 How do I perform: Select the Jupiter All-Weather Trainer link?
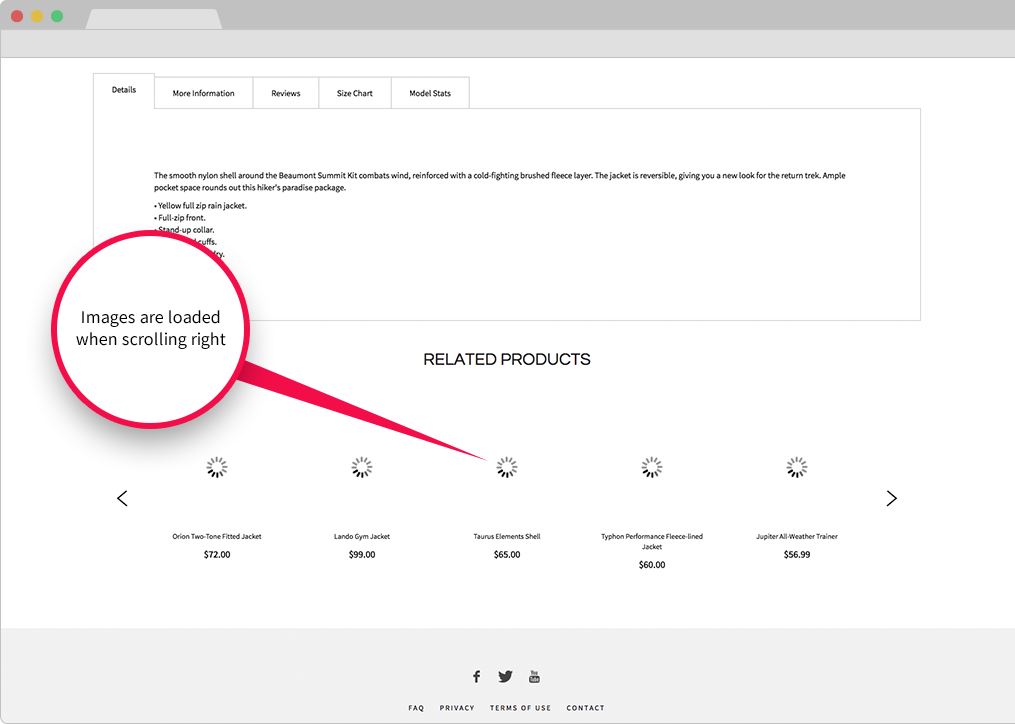tap(797, 537)
